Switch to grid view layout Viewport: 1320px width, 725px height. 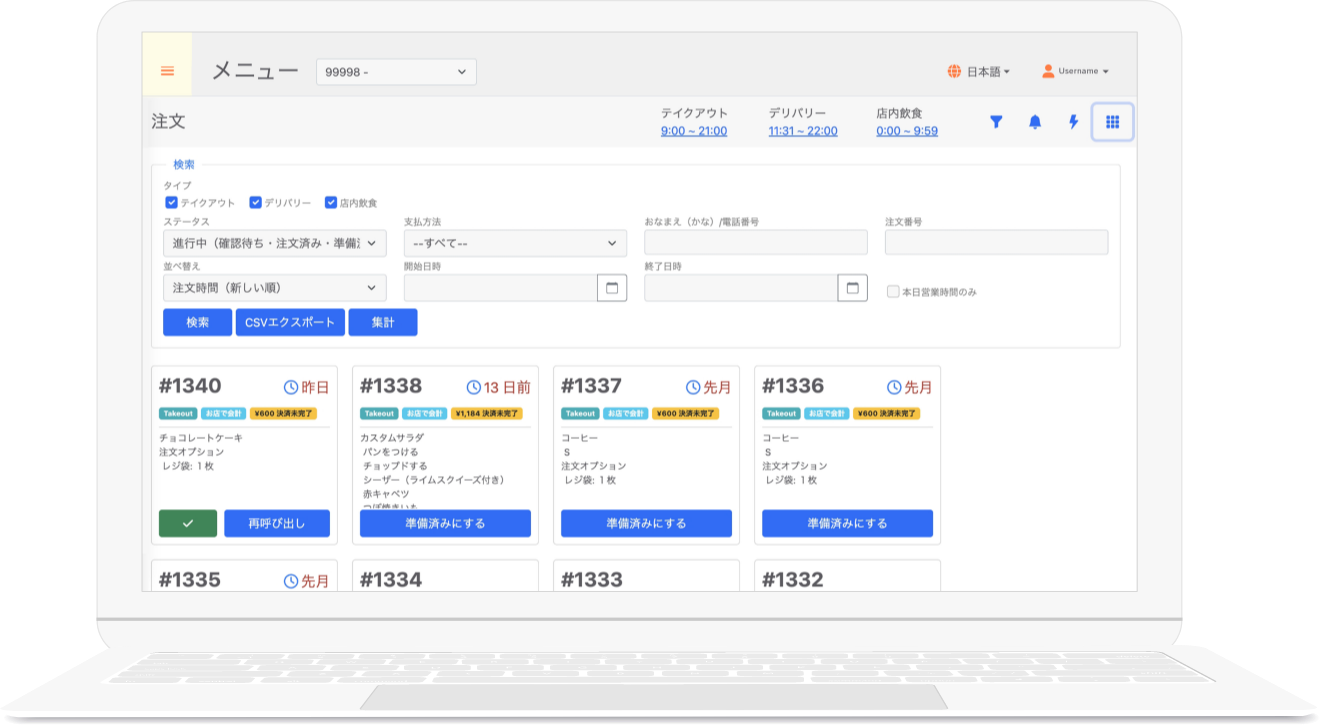click(x=1112, y=121)
